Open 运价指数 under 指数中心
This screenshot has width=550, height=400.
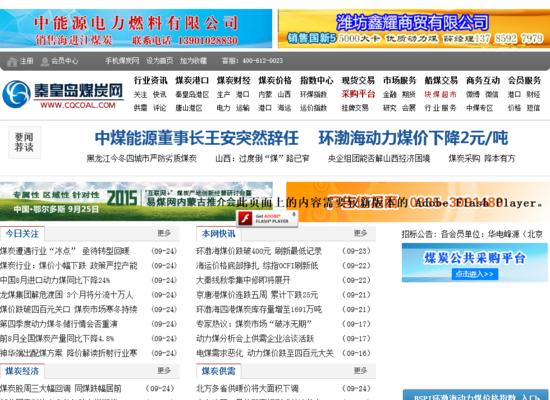313,108
